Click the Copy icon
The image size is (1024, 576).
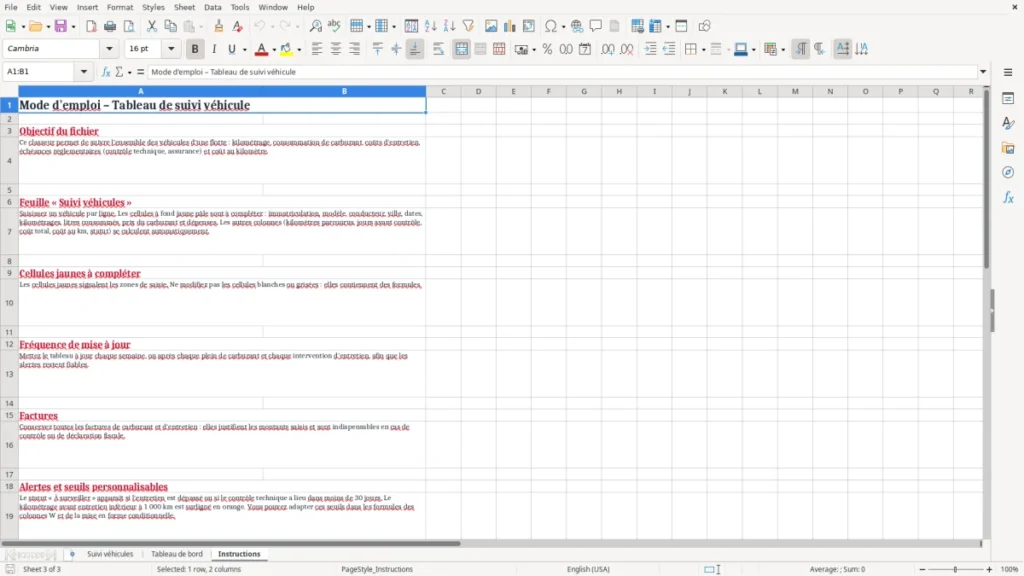coord(170,26)
